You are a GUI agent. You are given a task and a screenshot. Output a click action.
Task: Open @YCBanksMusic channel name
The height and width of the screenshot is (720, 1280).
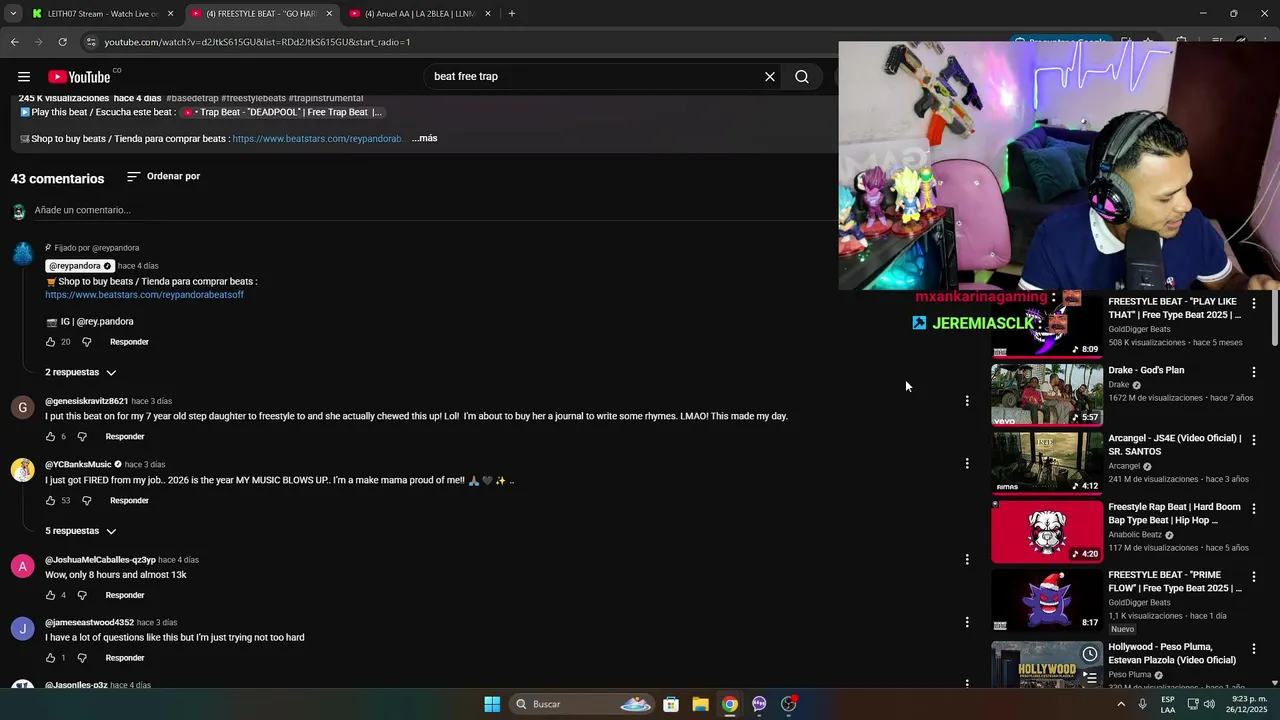pyautogui.click(x=78, y=464)
